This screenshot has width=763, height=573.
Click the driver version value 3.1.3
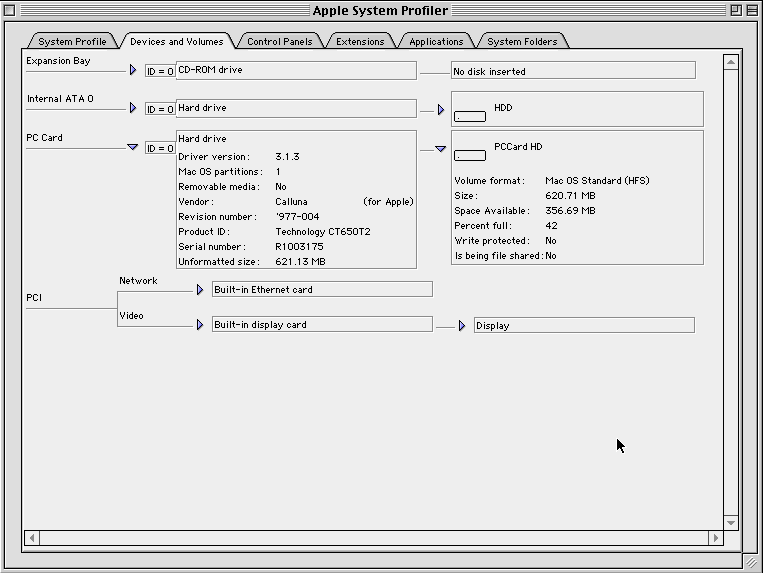(x=287, y=157)
